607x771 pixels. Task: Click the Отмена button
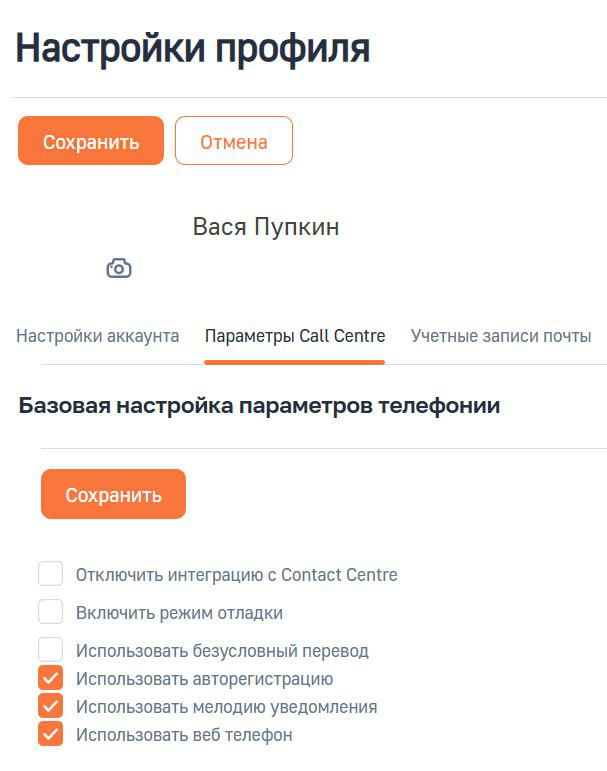click(x=234, y=141)
